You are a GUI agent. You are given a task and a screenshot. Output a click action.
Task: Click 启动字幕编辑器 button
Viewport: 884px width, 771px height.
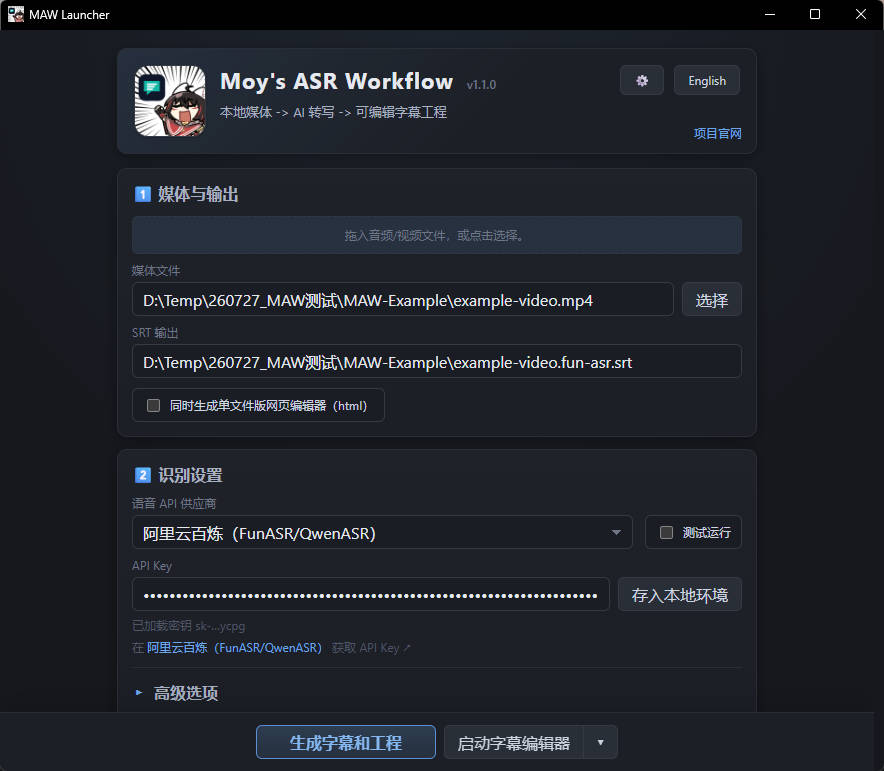pyautogui.click(x=513, y=743)
